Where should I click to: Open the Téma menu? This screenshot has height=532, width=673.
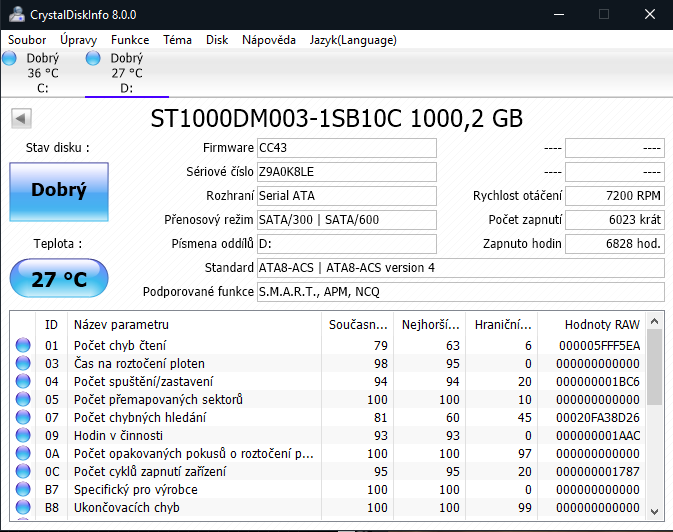(177, 40)
